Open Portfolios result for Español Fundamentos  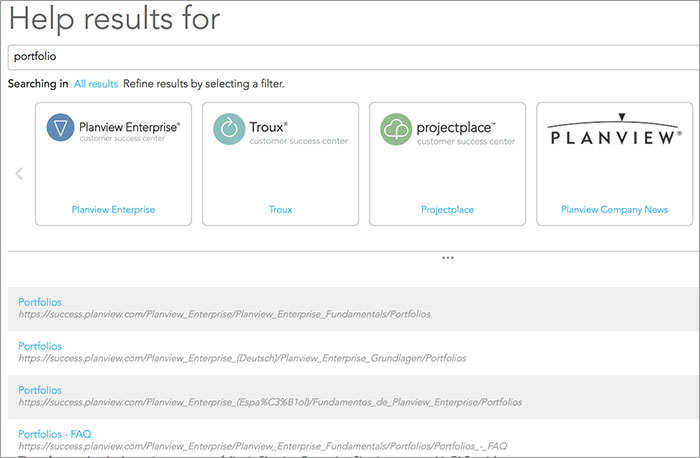coord(40,390)
